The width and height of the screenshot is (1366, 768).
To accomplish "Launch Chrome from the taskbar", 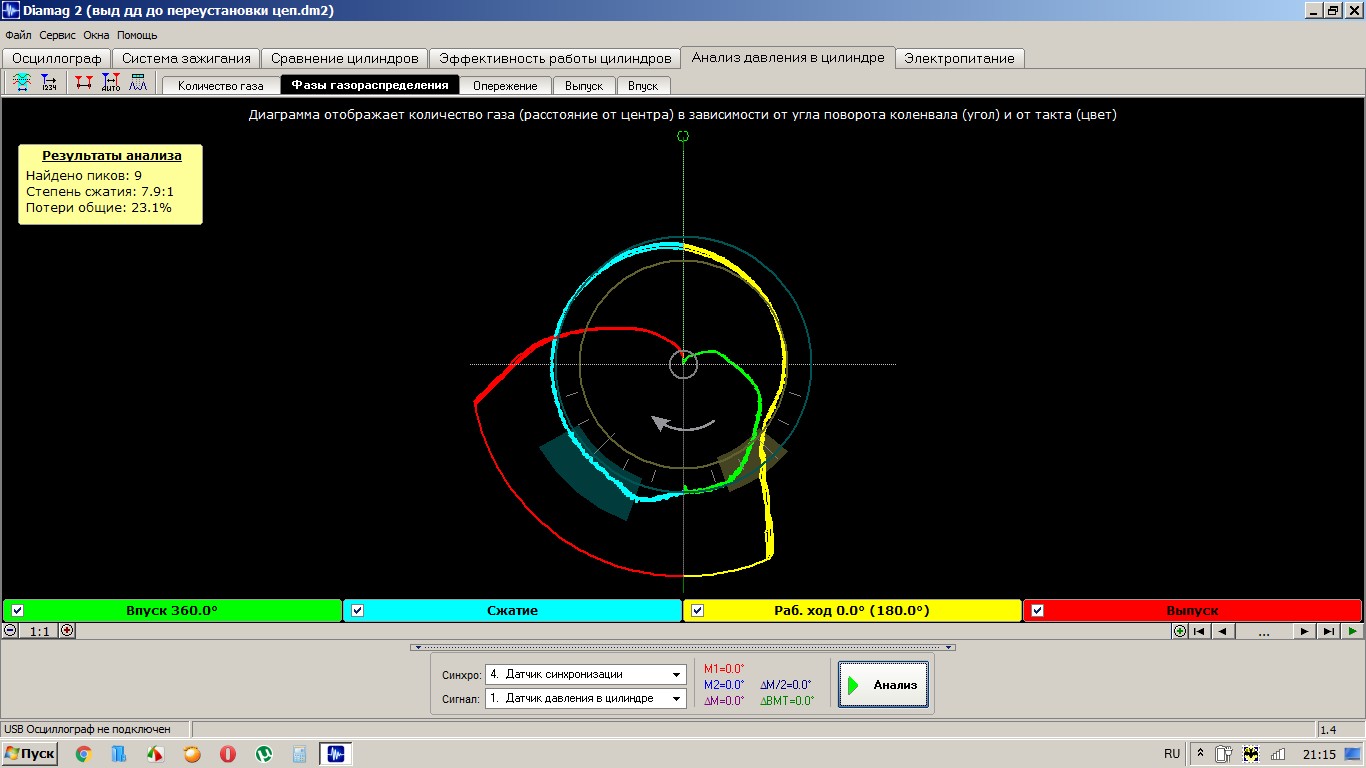I will pos(83,754).
